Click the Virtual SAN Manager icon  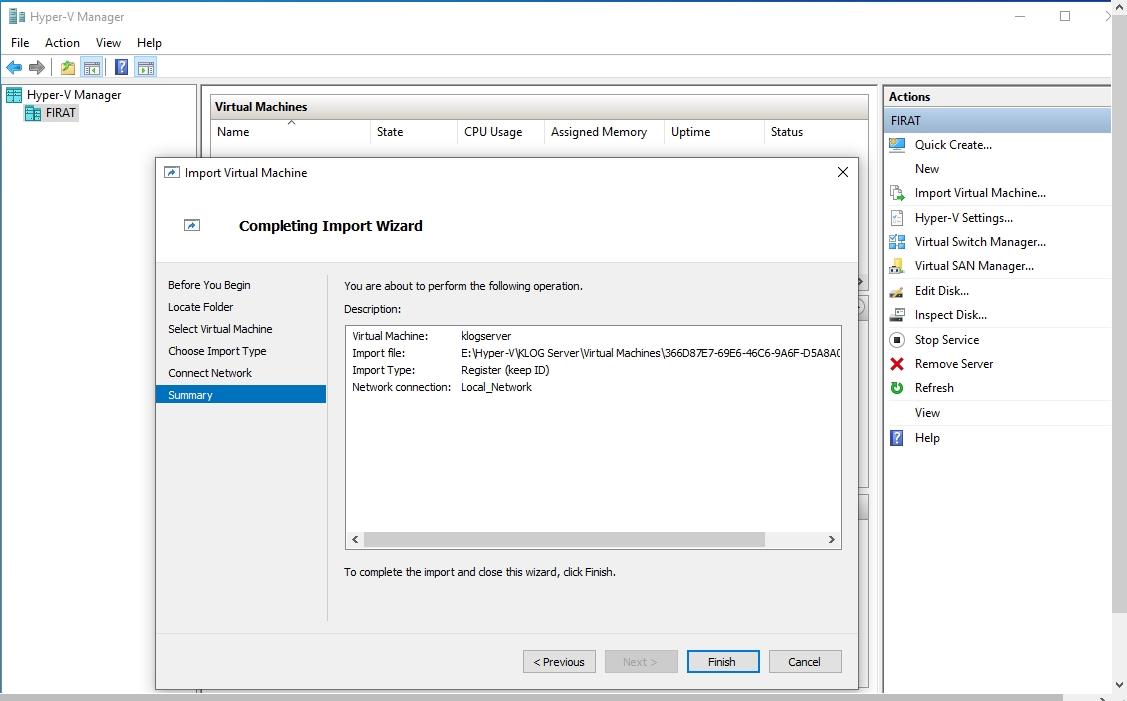897,266
